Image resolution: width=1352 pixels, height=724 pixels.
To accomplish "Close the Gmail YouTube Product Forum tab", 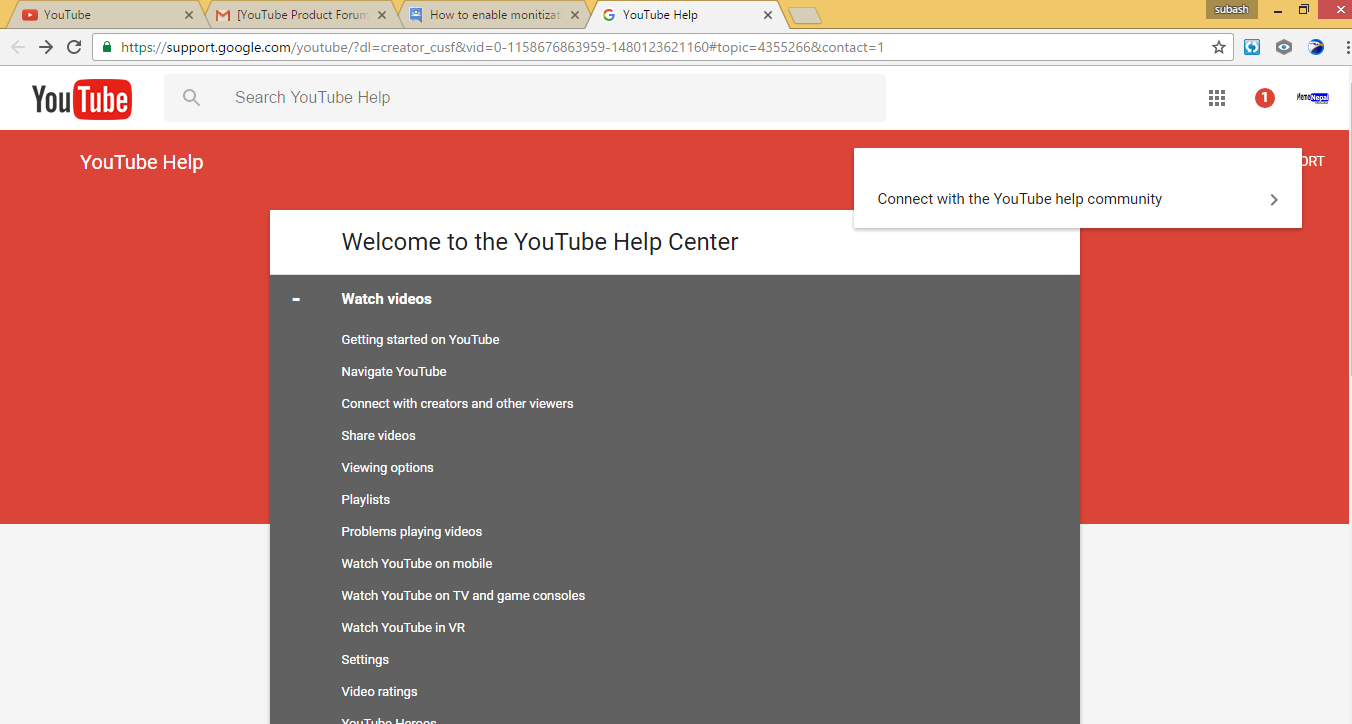I will (x=382, y=15).
